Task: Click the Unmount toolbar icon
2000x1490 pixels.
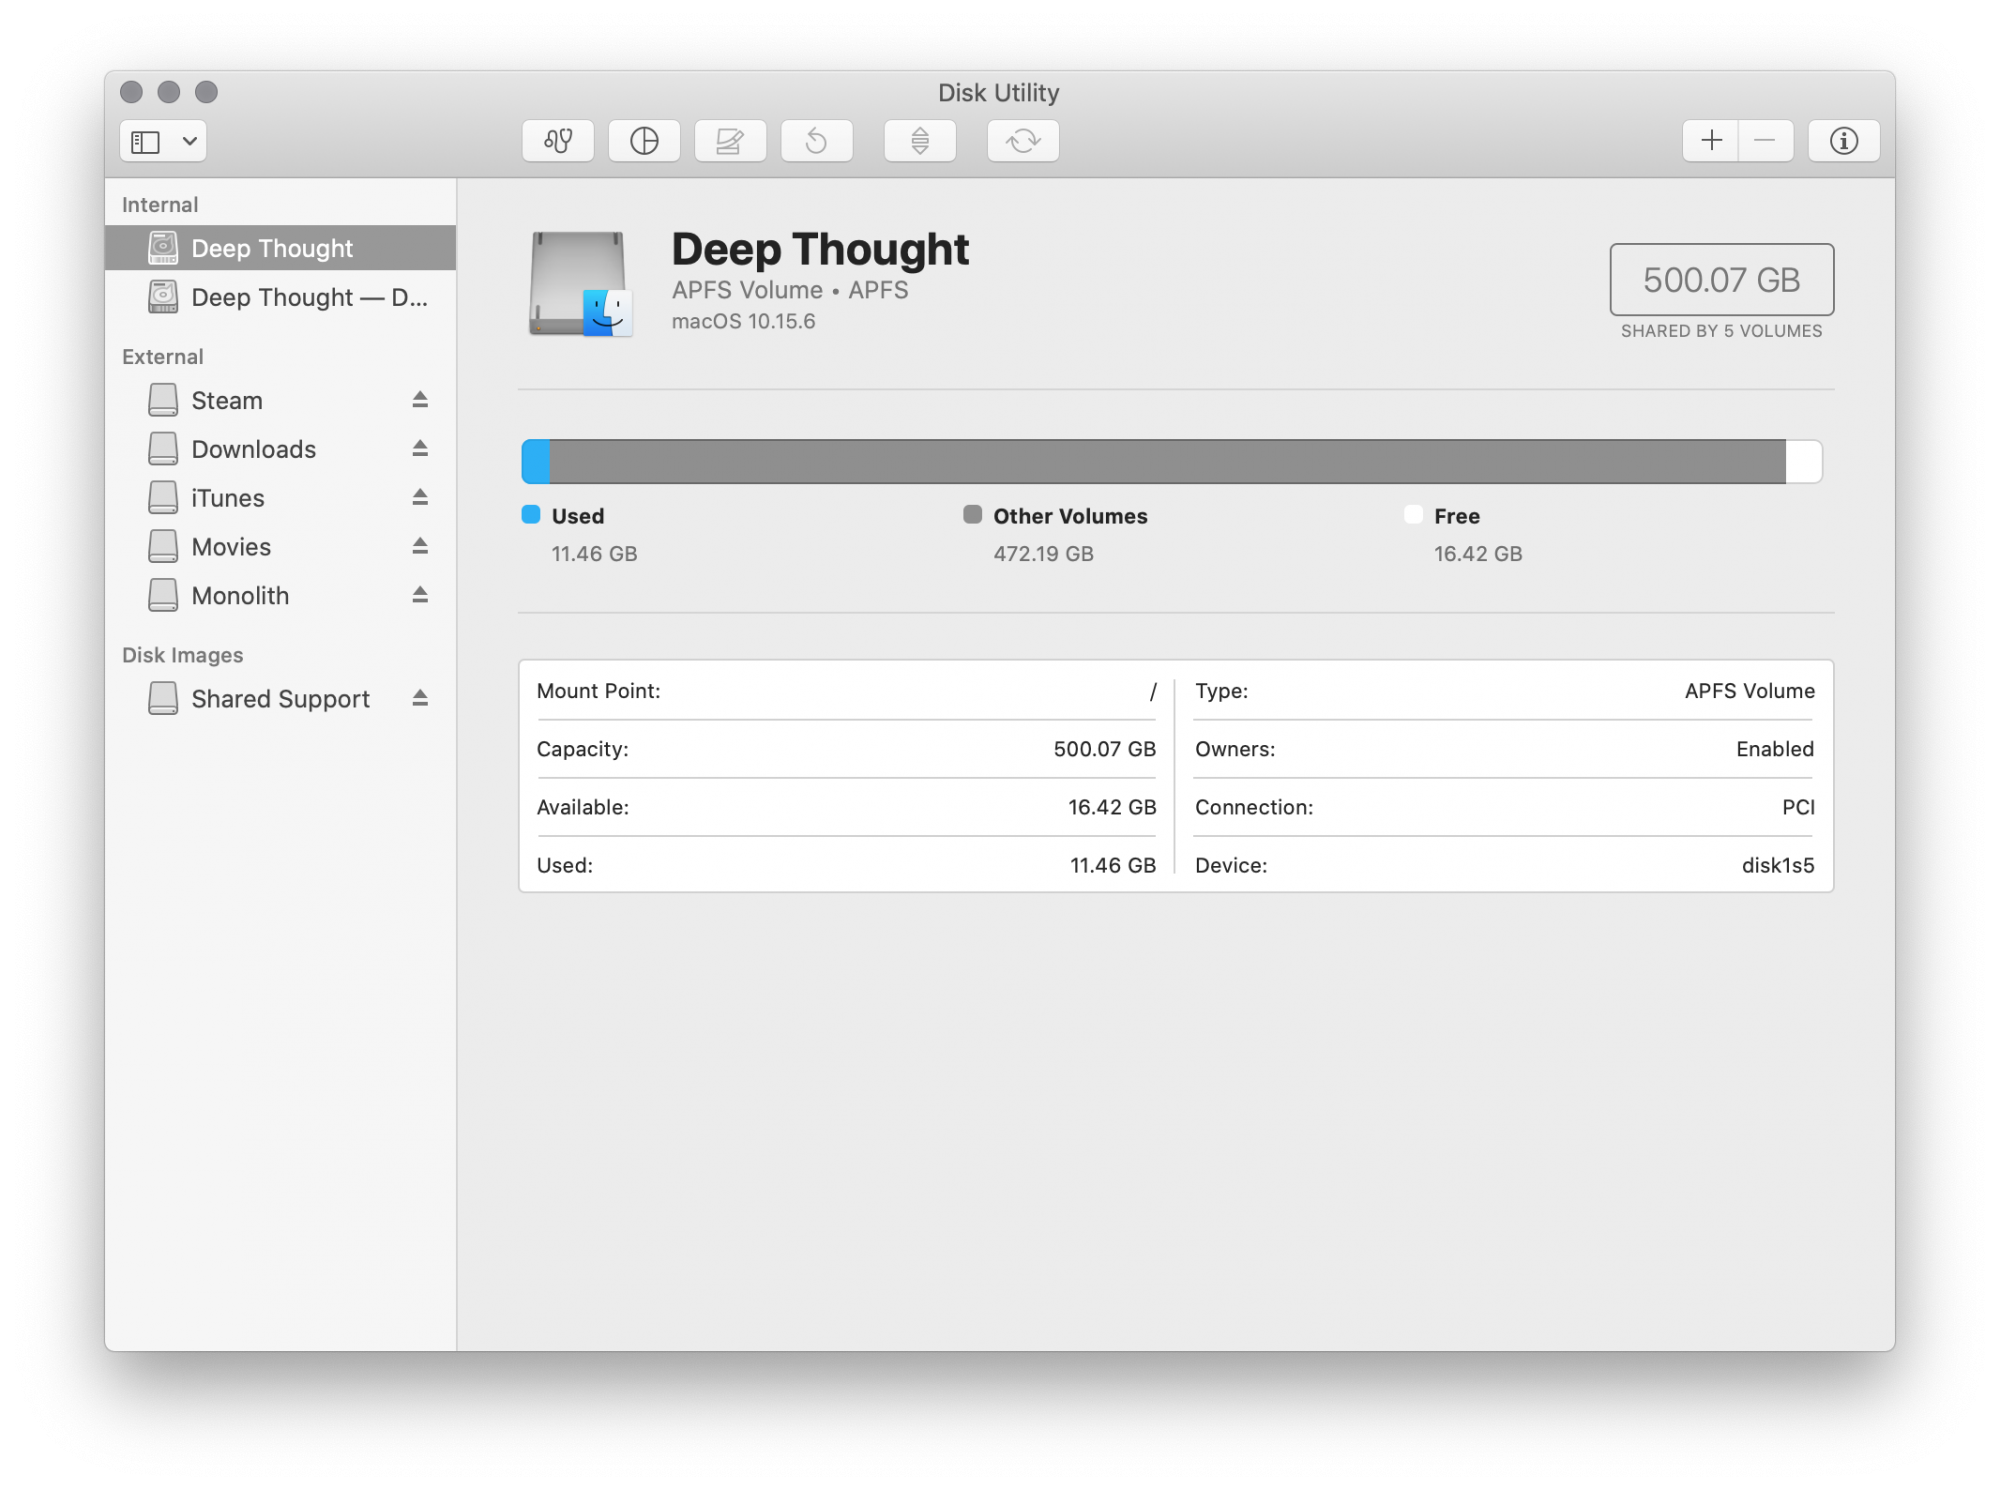Action: [920, 141]
